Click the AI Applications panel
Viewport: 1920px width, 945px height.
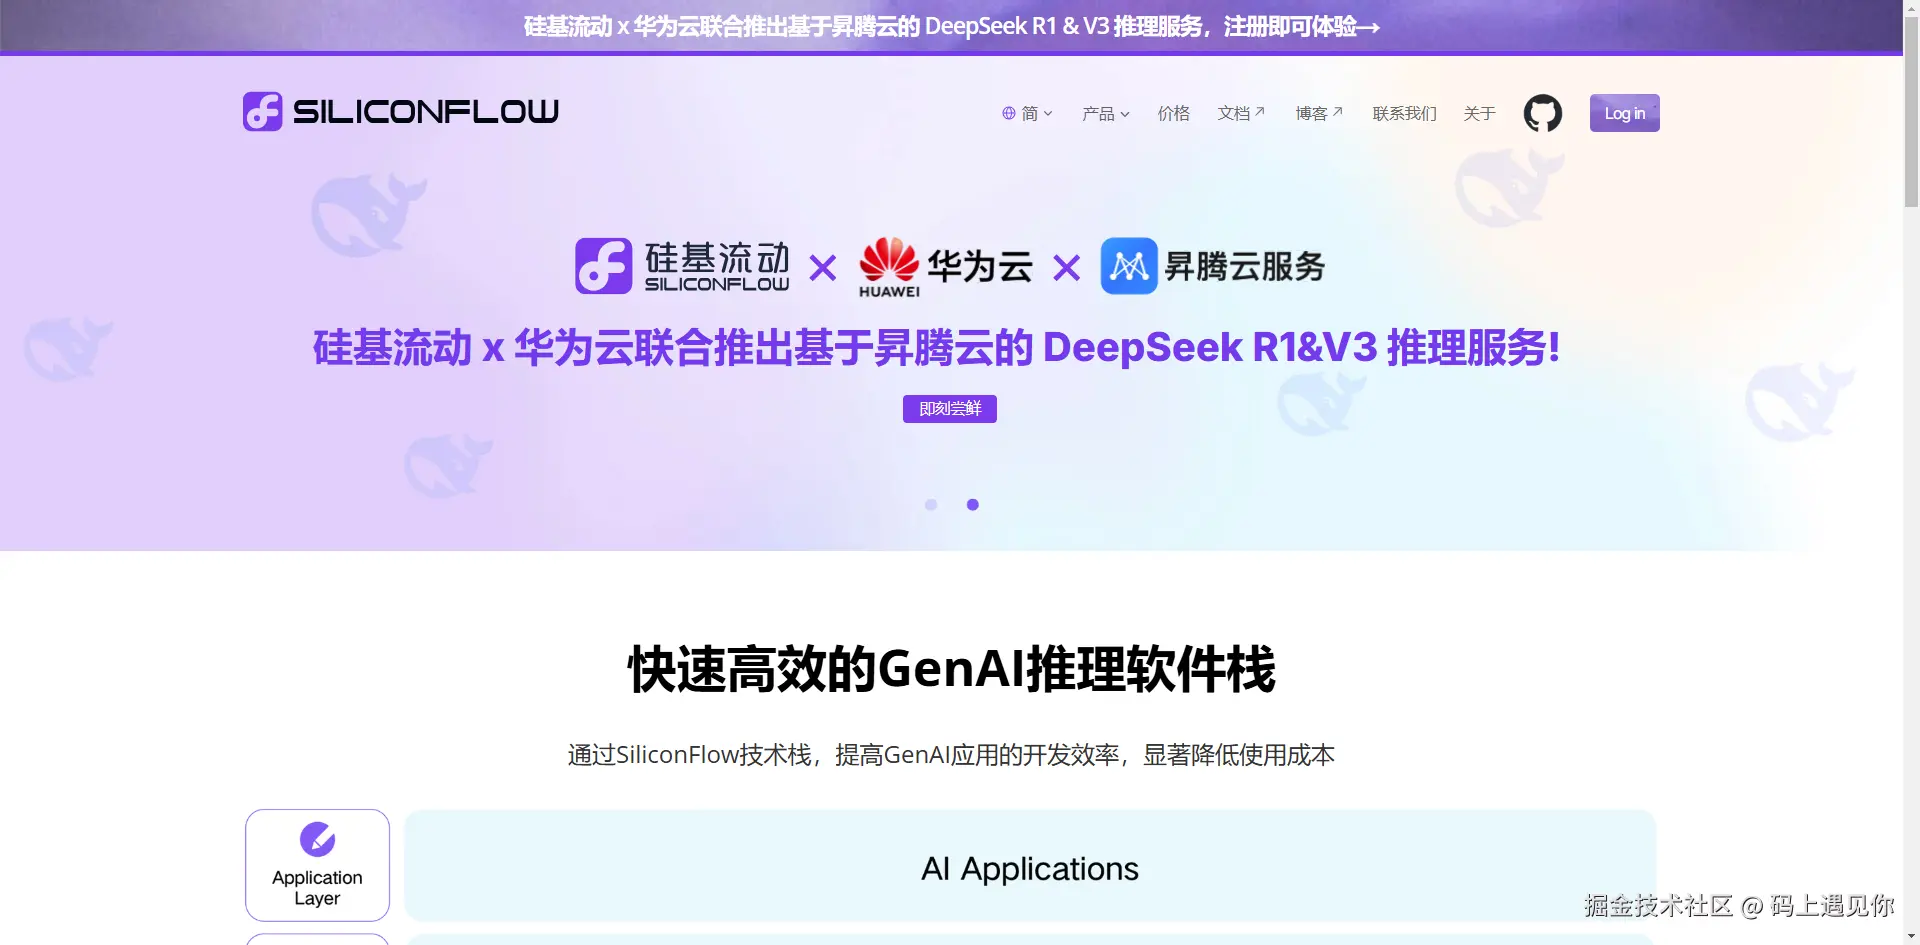coord(1030,866)
